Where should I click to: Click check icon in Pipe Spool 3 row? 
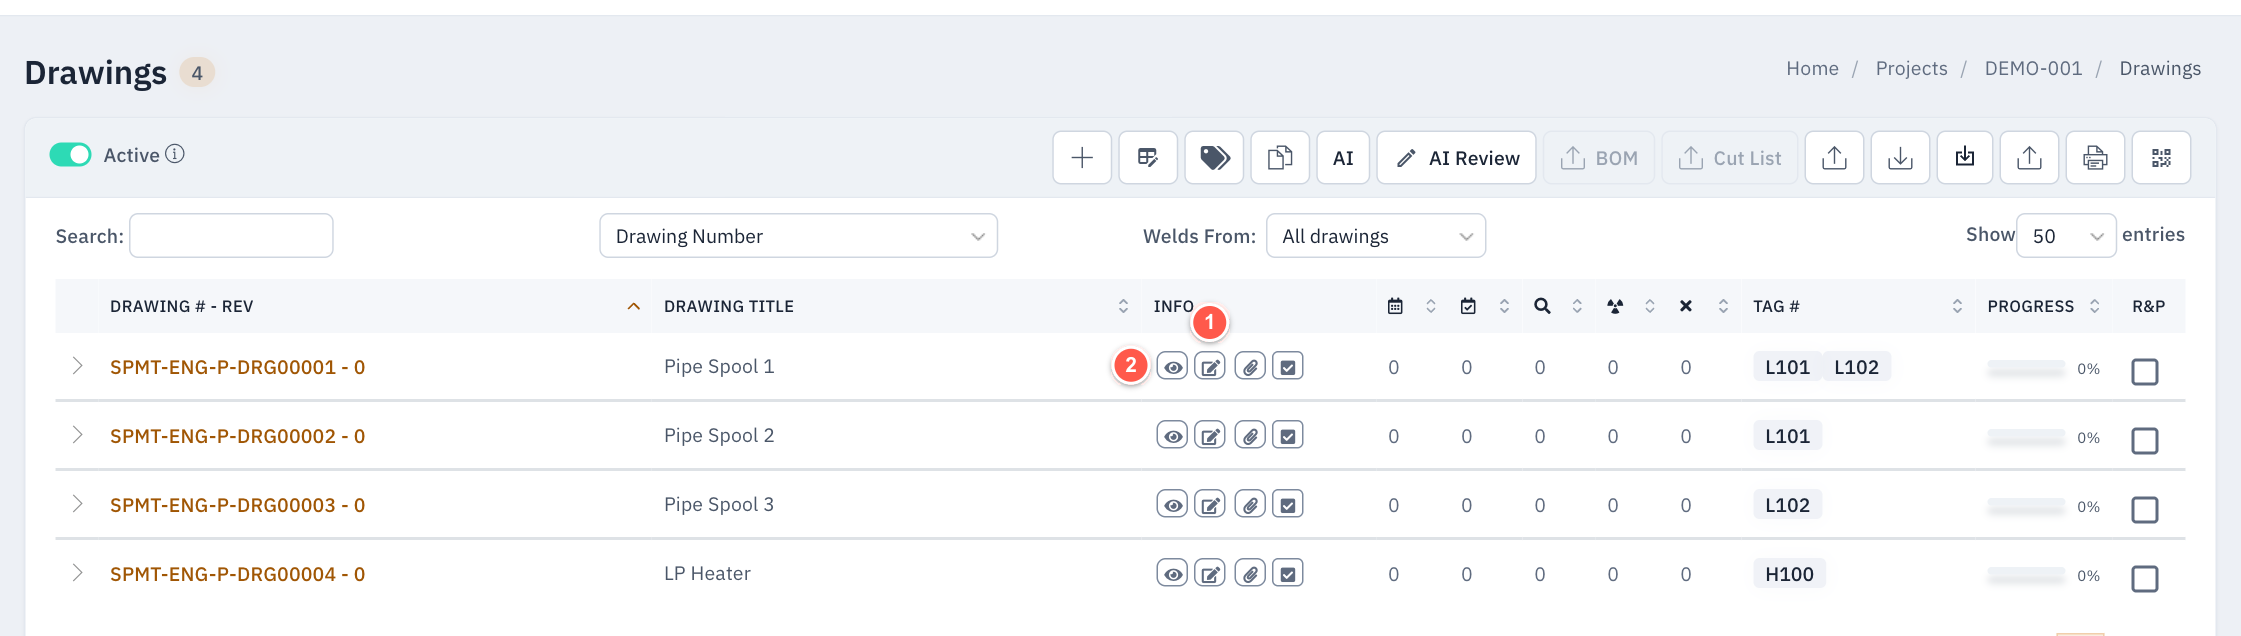[x=1288, y=505]
